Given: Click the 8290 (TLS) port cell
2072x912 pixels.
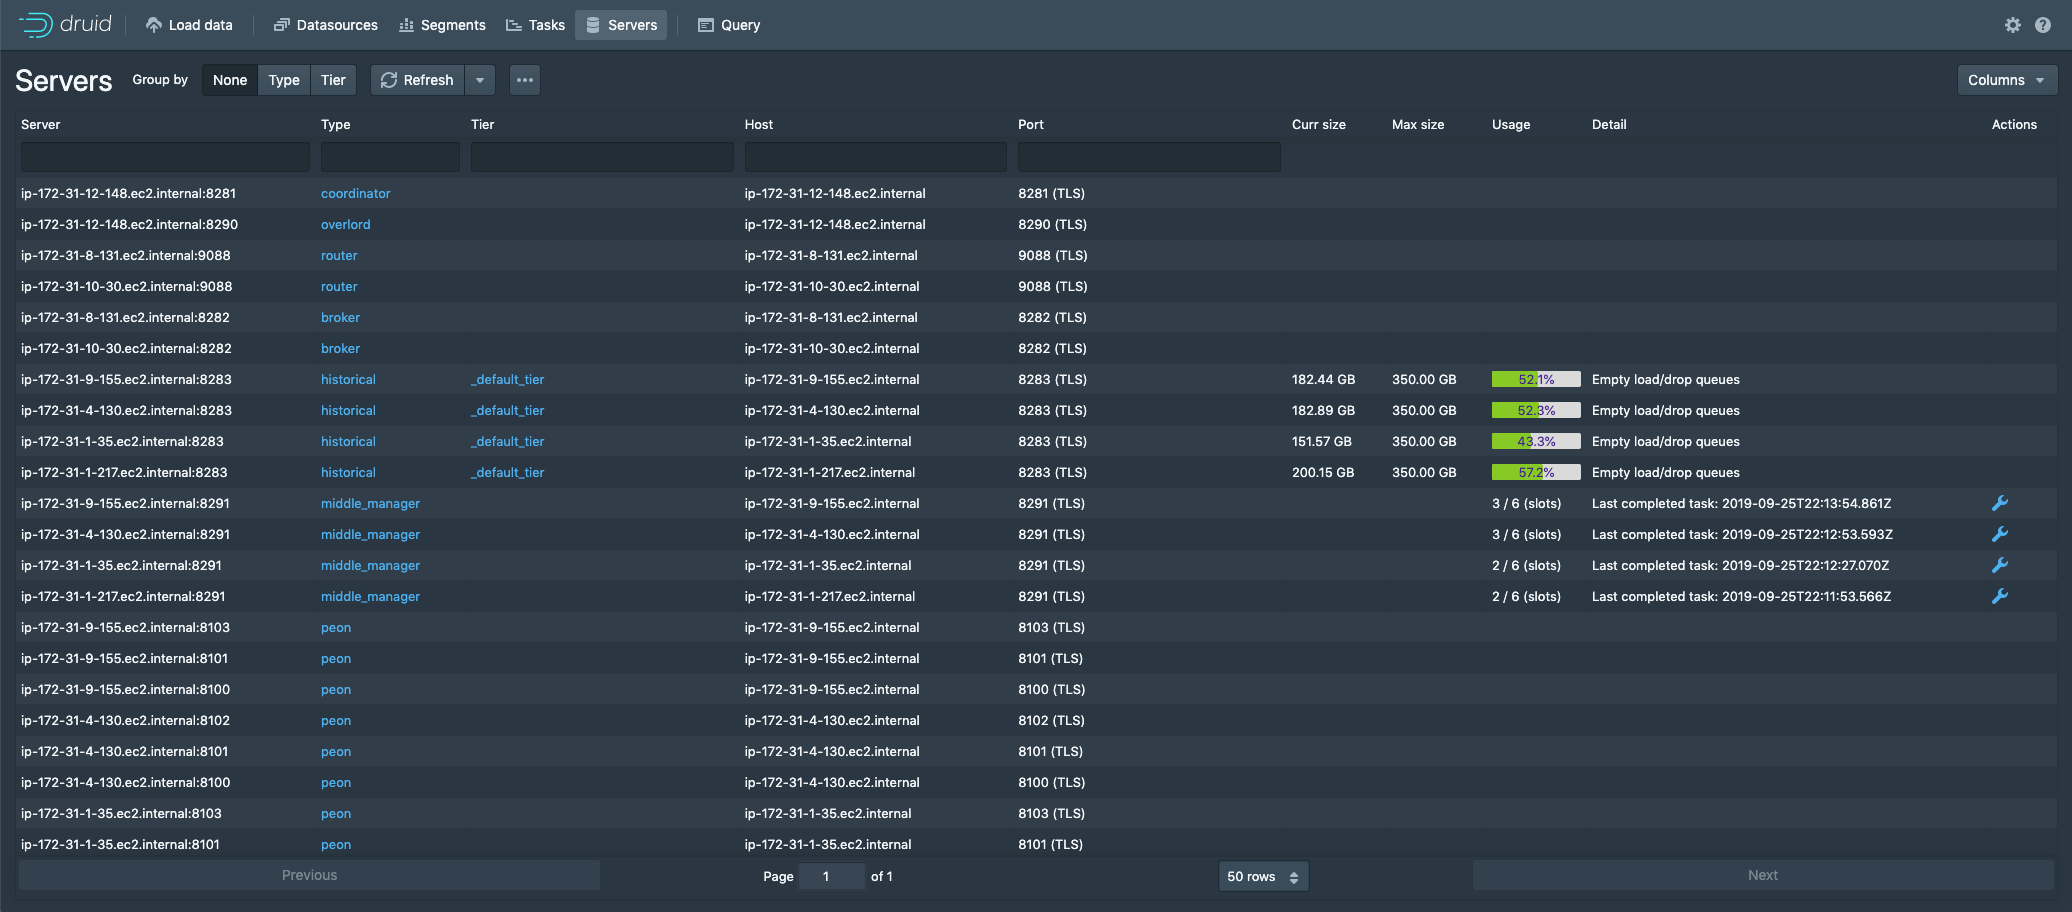Looking at the screenshot, I should 1051,224.
